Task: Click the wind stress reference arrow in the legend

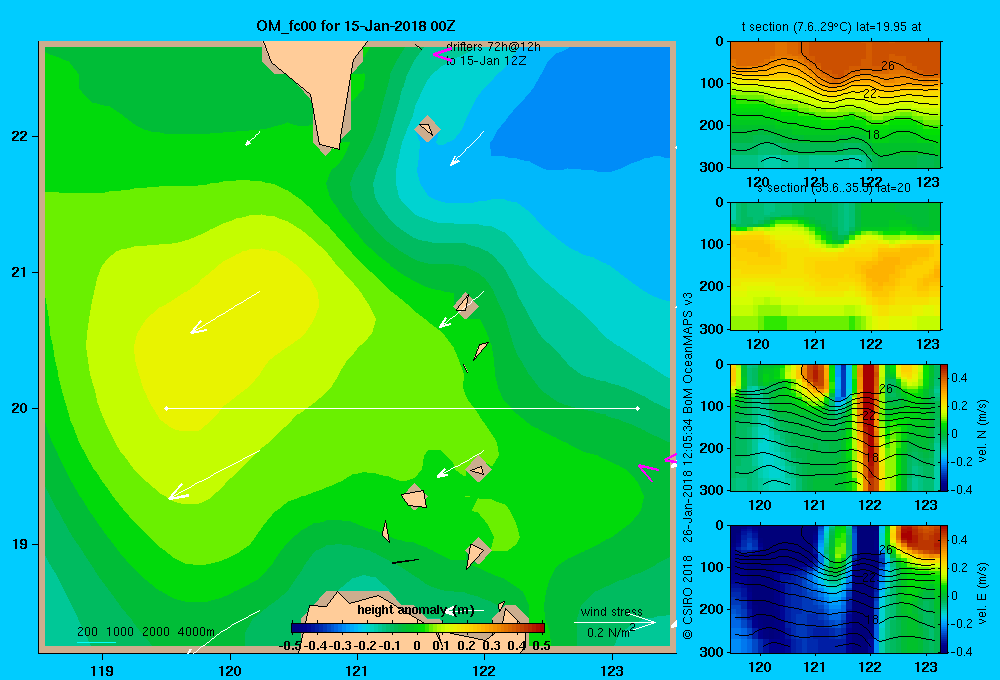Action: (x=615, y=622)
